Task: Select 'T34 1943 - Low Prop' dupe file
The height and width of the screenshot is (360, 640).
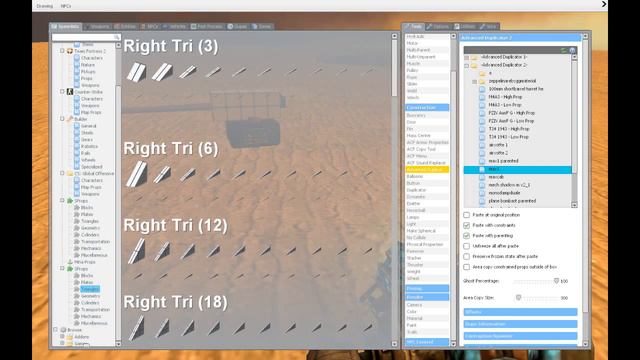Action: coord(509,137)
